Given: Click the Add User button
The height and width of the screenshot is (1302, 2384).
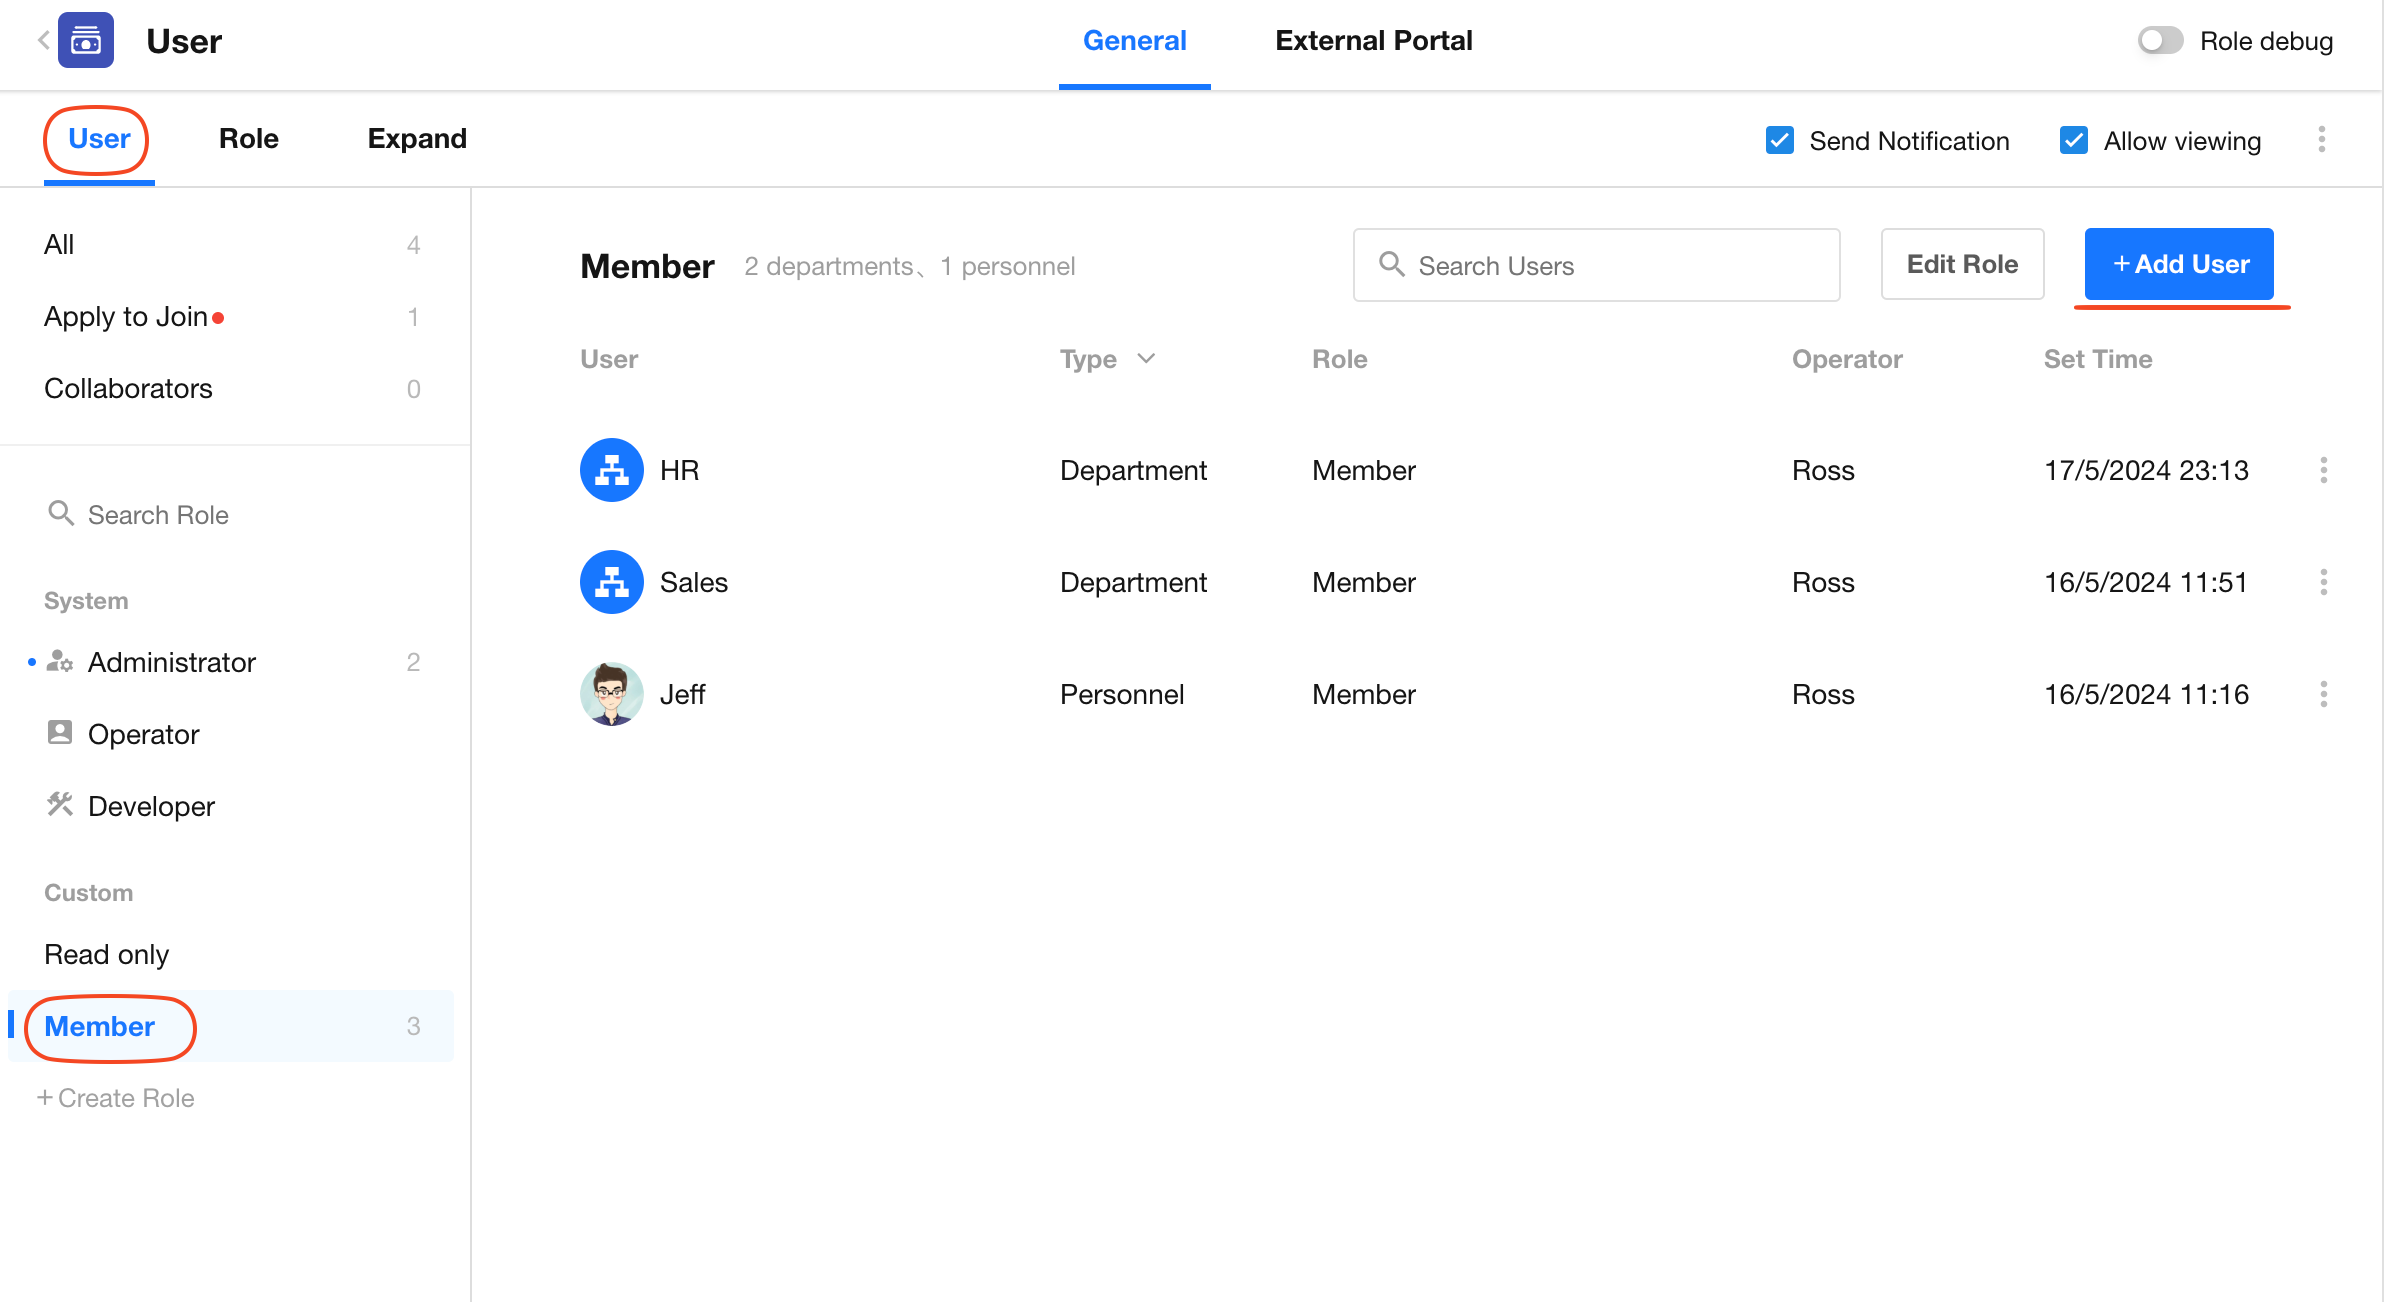Looking at the screenshot, I should [2178, 264].
